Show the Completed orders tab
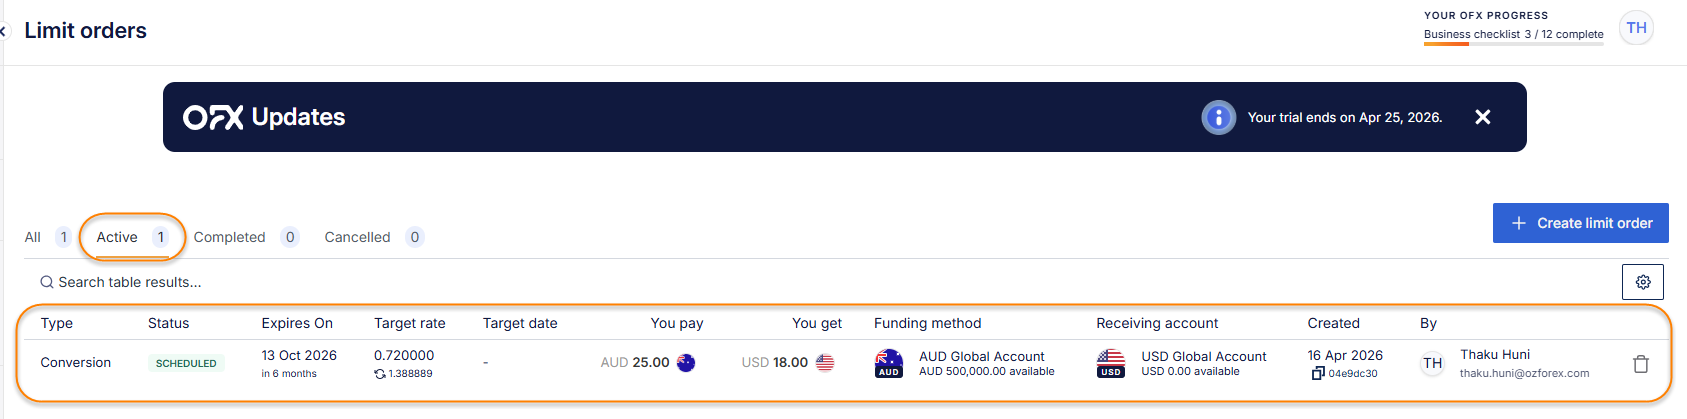The width and height of the screenshot is (1687, 419). [229, 237]
